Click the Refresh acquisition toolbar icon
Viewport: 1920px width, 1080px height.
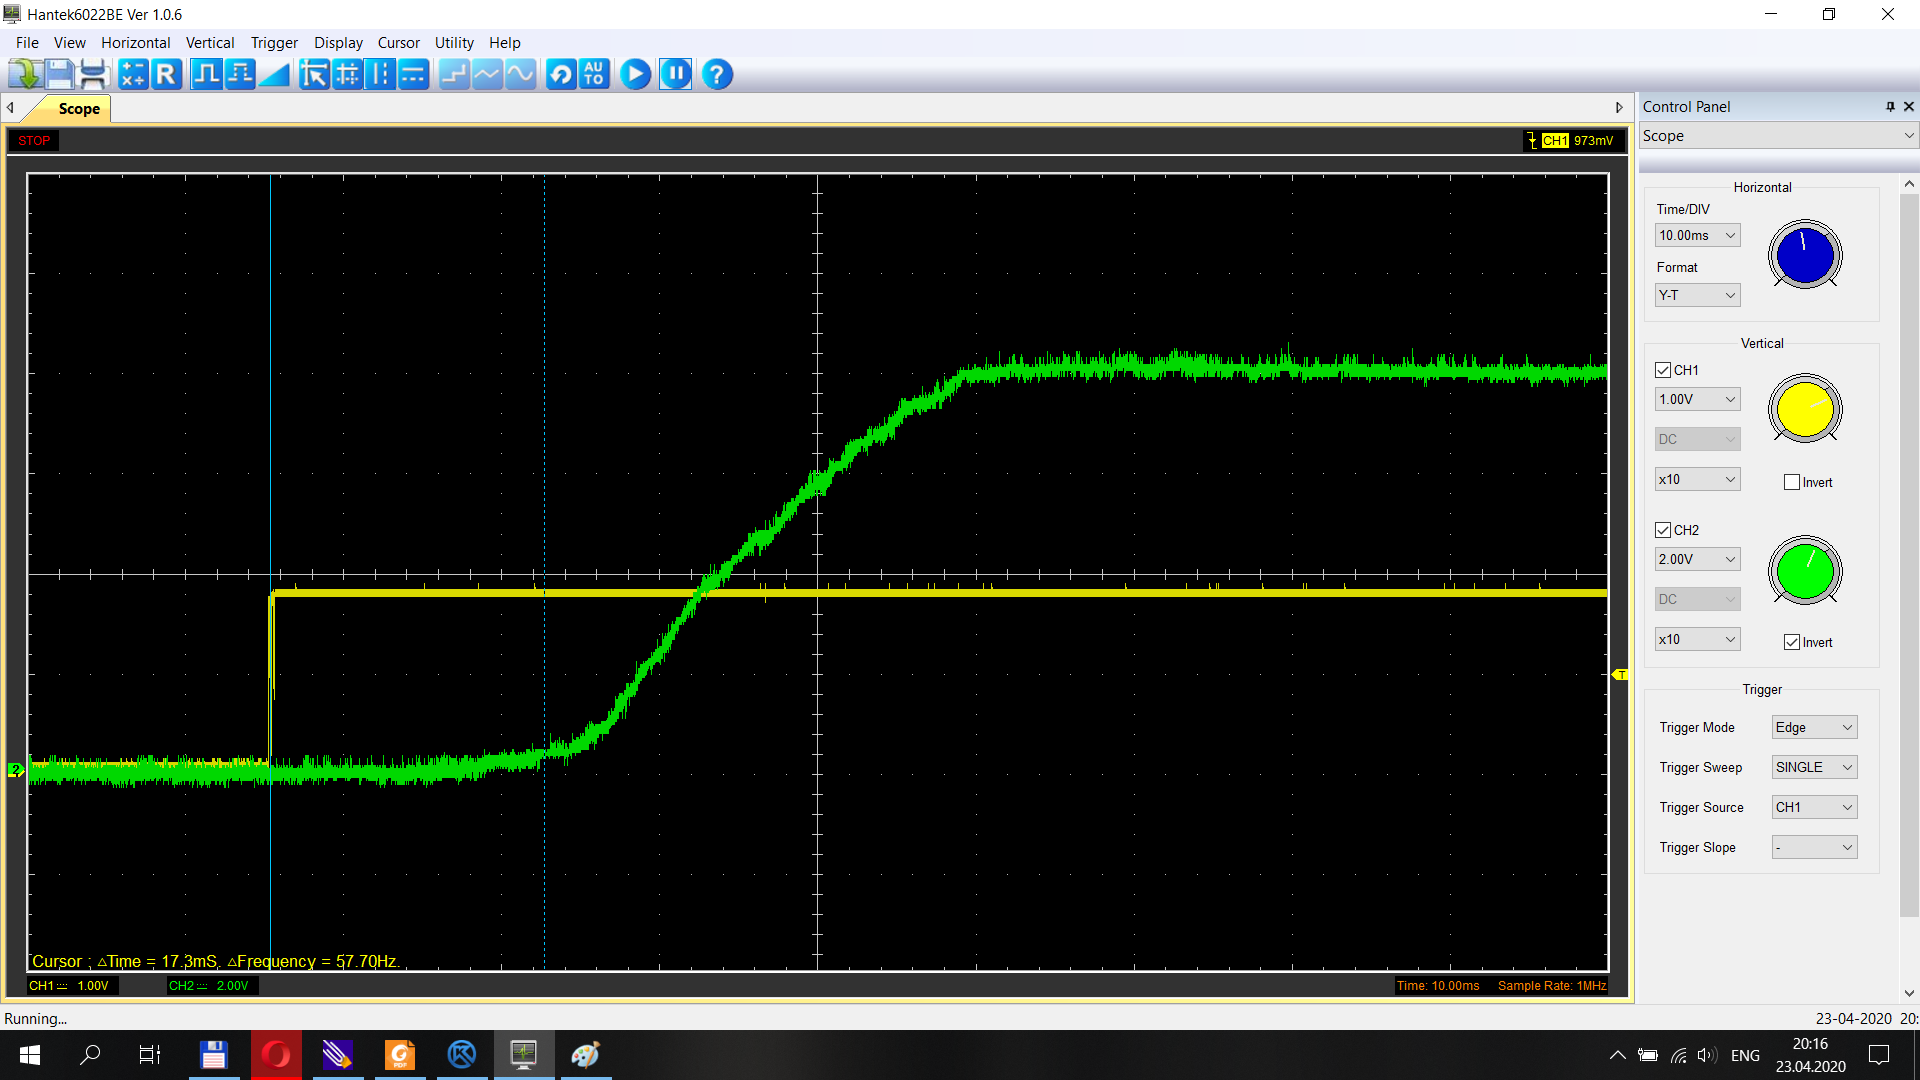pos(561,74)
